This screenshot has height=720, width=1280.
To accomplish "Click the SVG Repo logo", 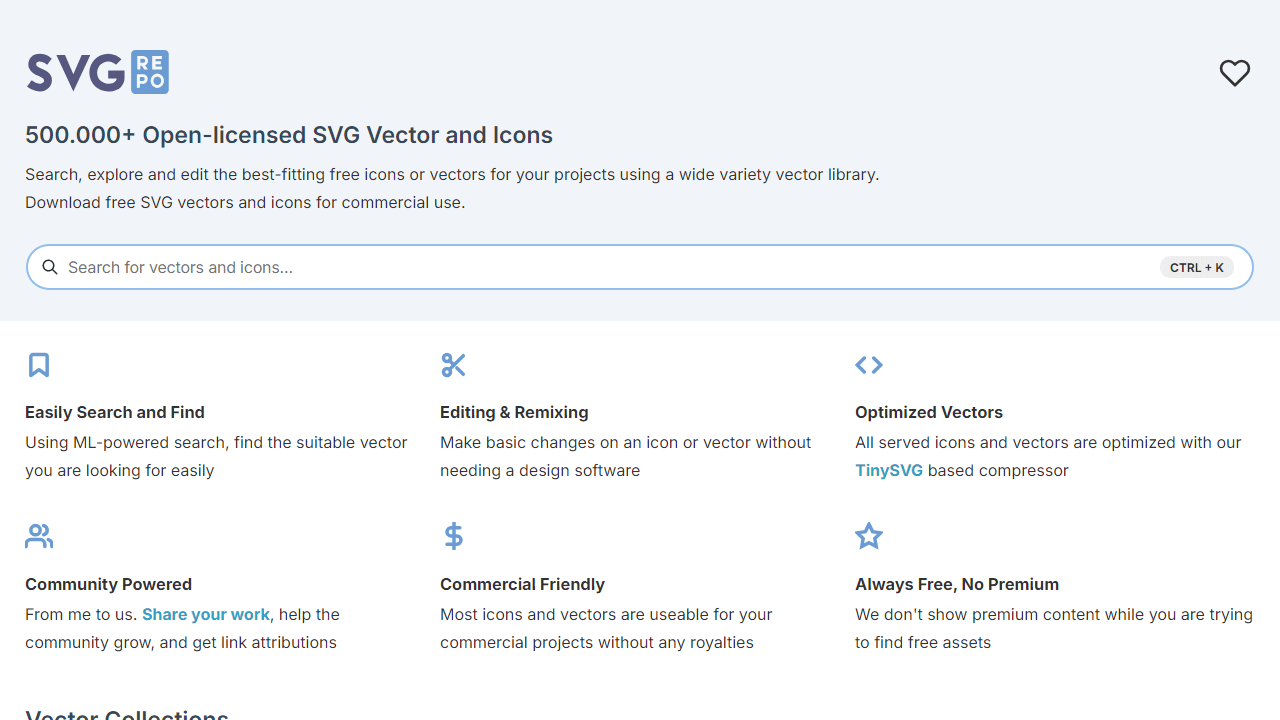I will pos(98,72).
